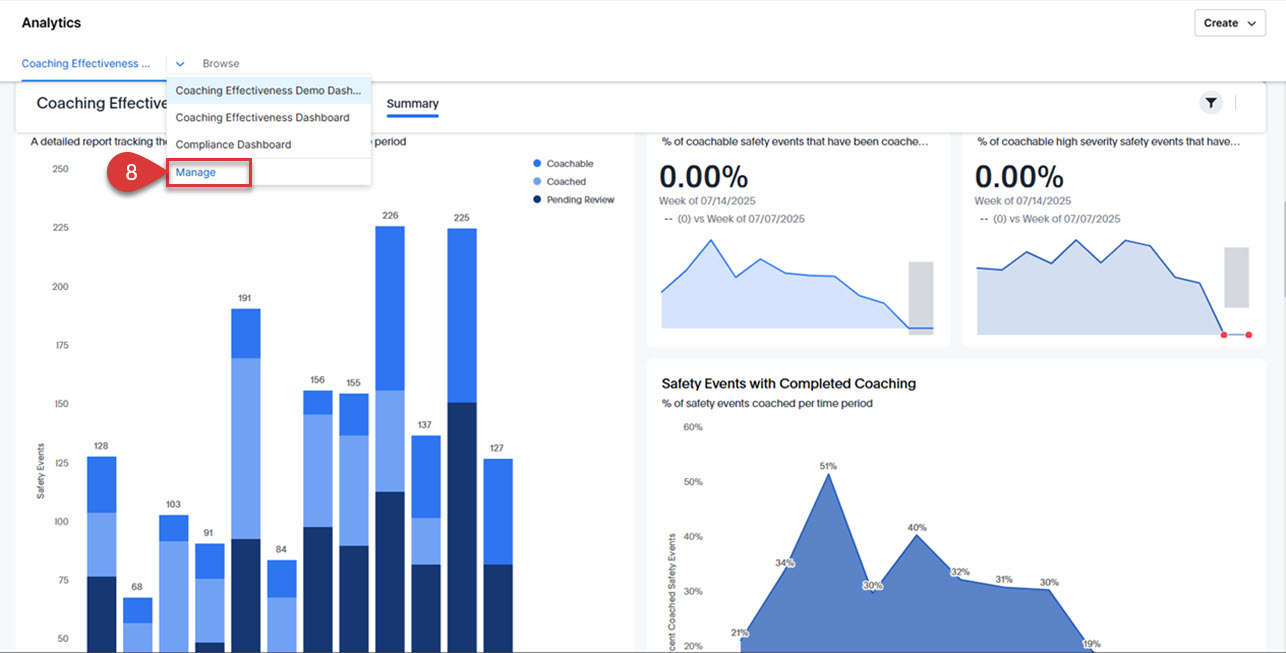Click the red endpoint marker on severity sparkline

(1248, 336)
